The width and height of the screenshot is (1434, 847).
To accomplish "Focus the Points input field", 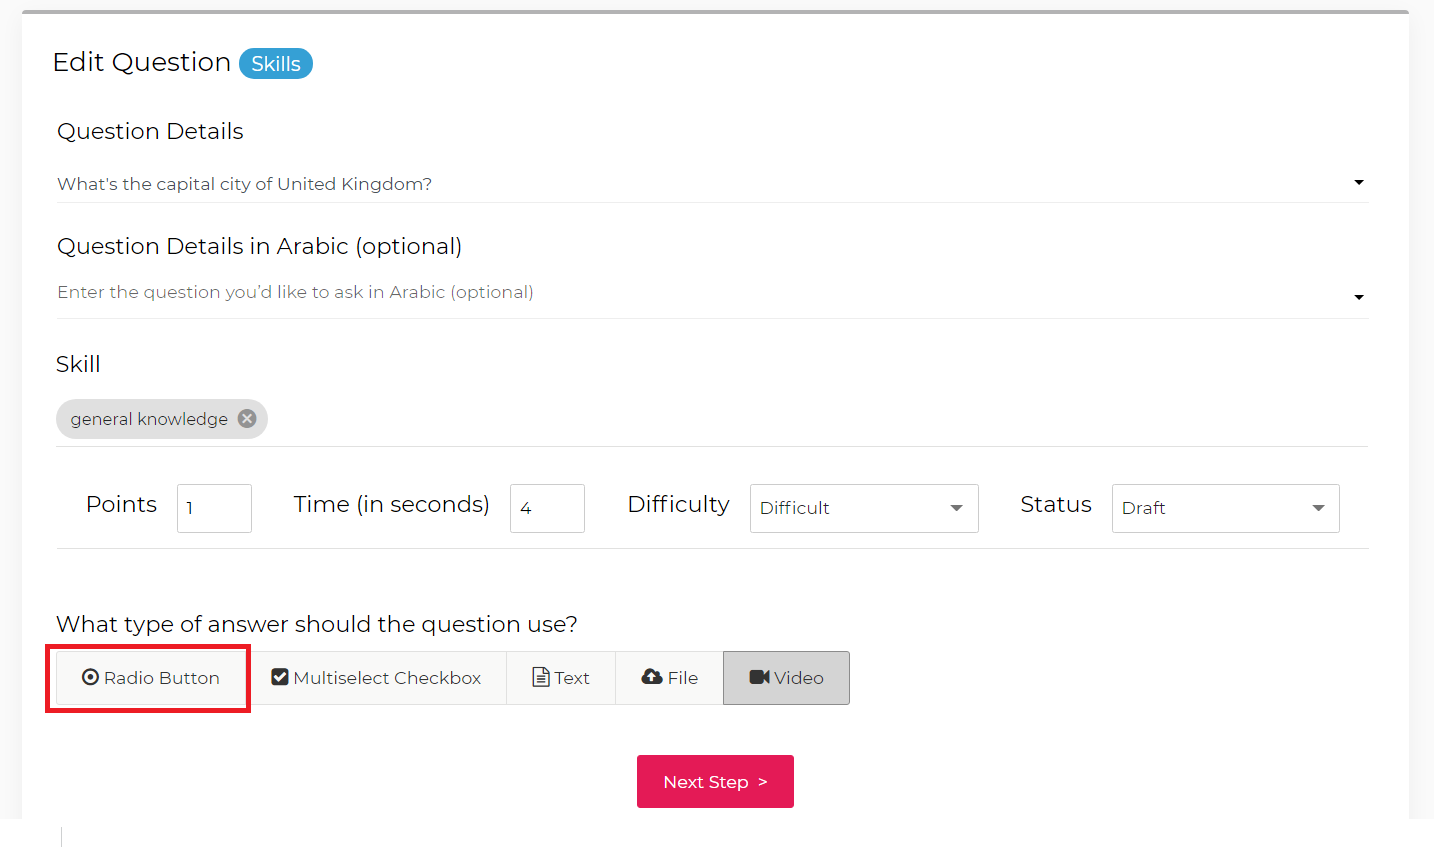I will tap(214, 508).
